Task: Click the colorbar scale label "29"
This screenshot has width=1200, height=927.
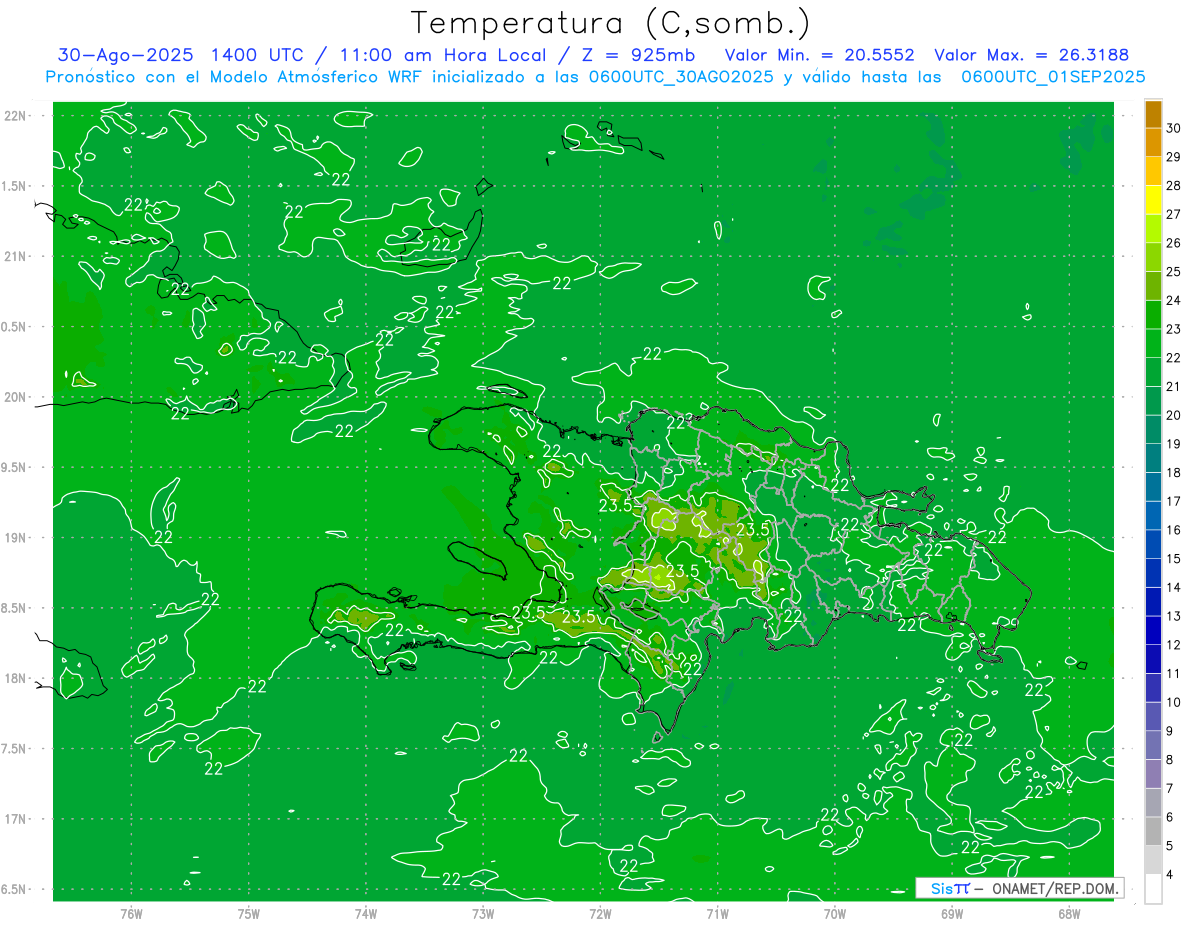Action: [x=1173, y=157]
